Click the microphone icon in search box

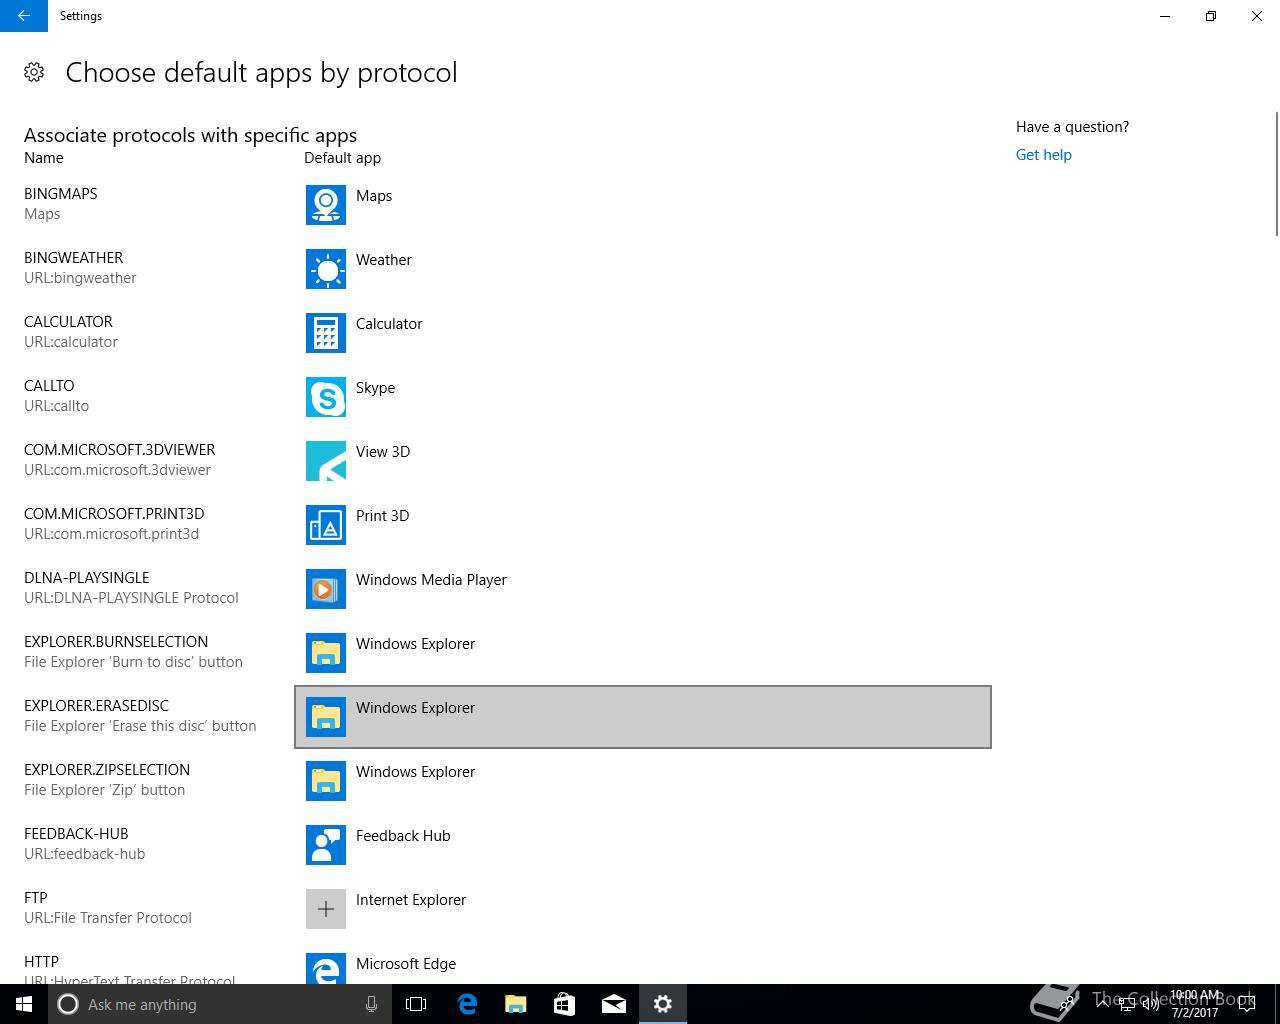(371, 1004)
